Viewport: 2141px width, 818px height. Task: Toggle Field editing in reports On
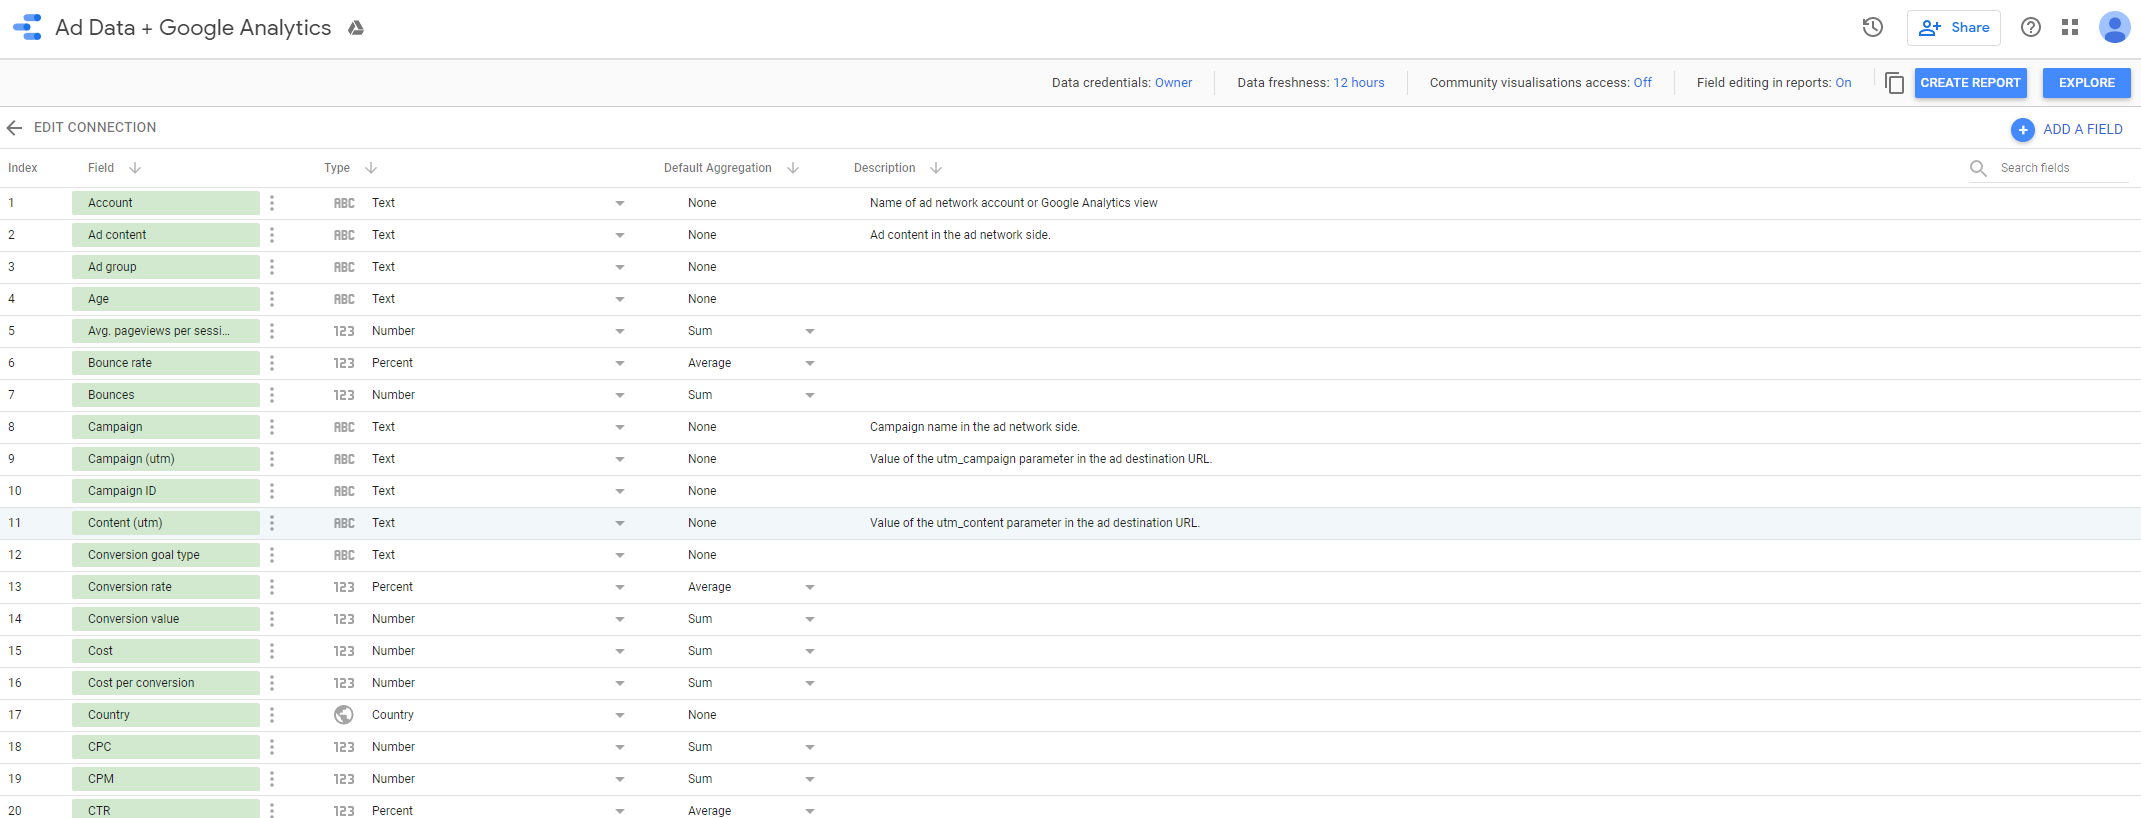click(x=1843, y=83)
